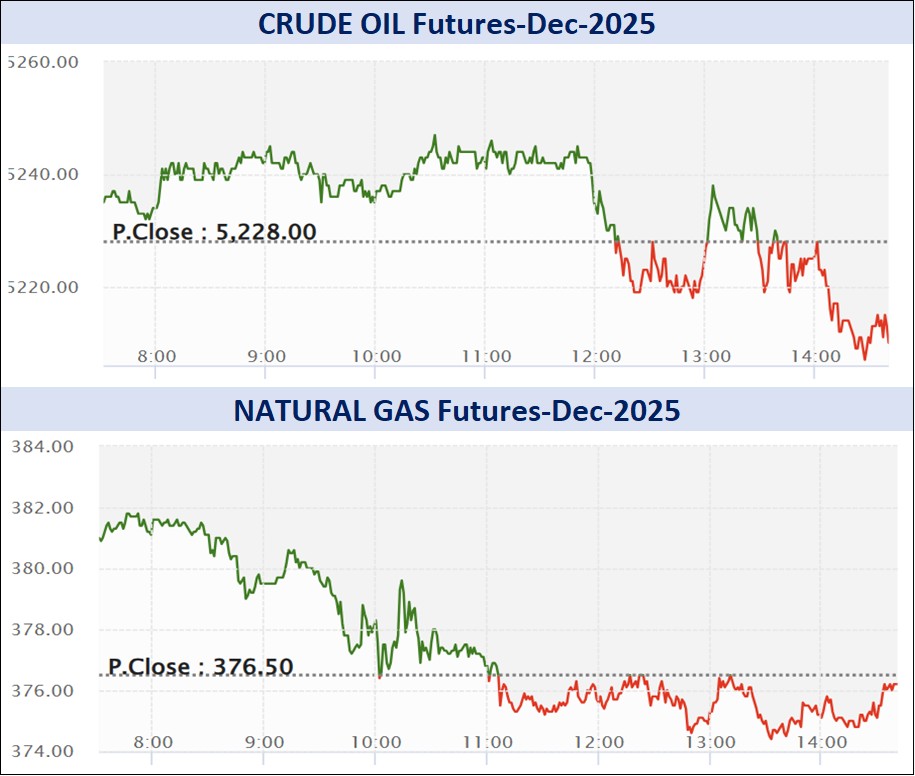Select the 382.00 price axis label
The height and width of the screenshot is (776, 915).
click(x=41, y=508)
